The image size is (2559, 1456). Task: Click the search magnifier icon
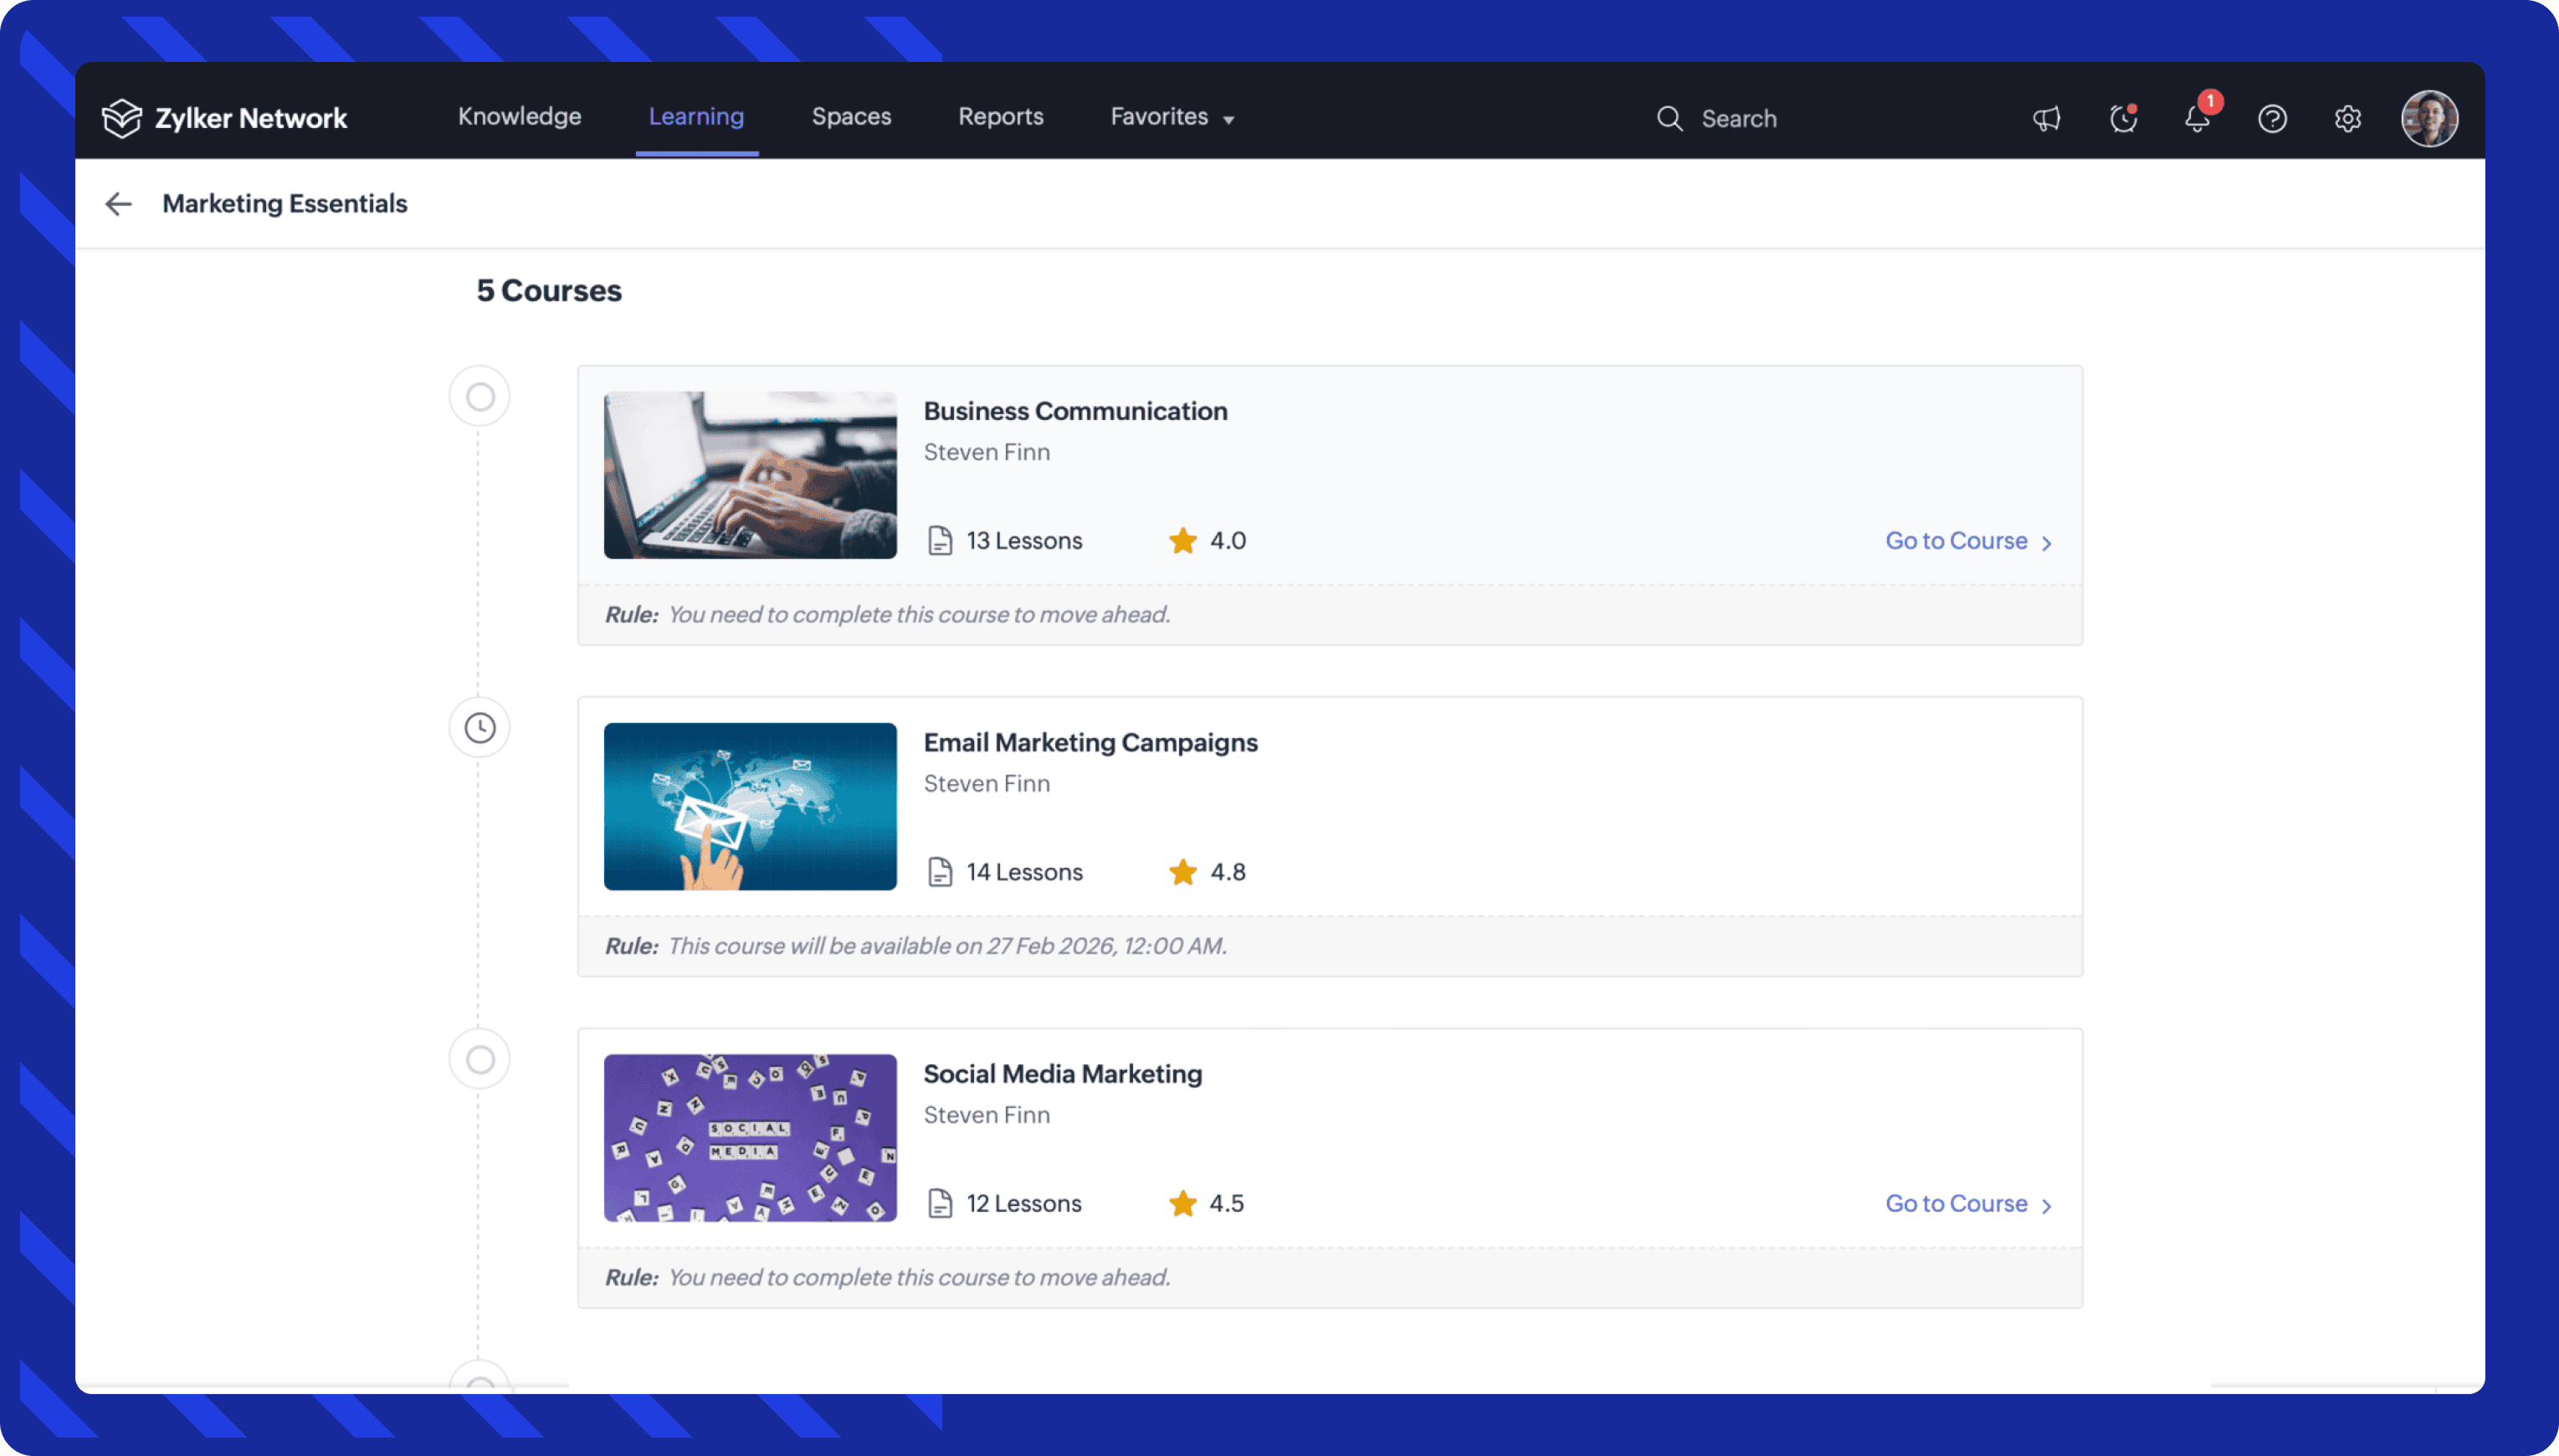(x=1669, y=119)
